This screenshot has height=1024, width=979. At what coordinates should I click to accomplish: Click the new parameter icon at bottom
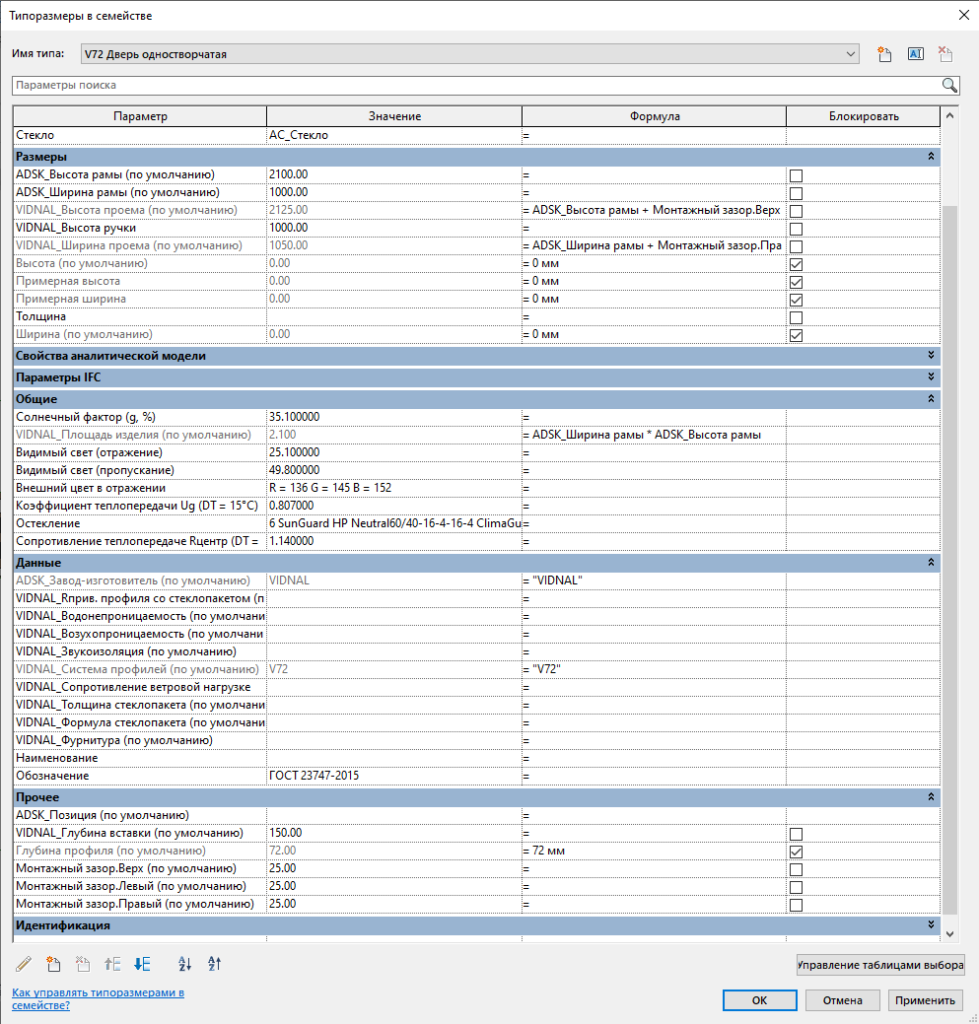(x=54, y=963)
